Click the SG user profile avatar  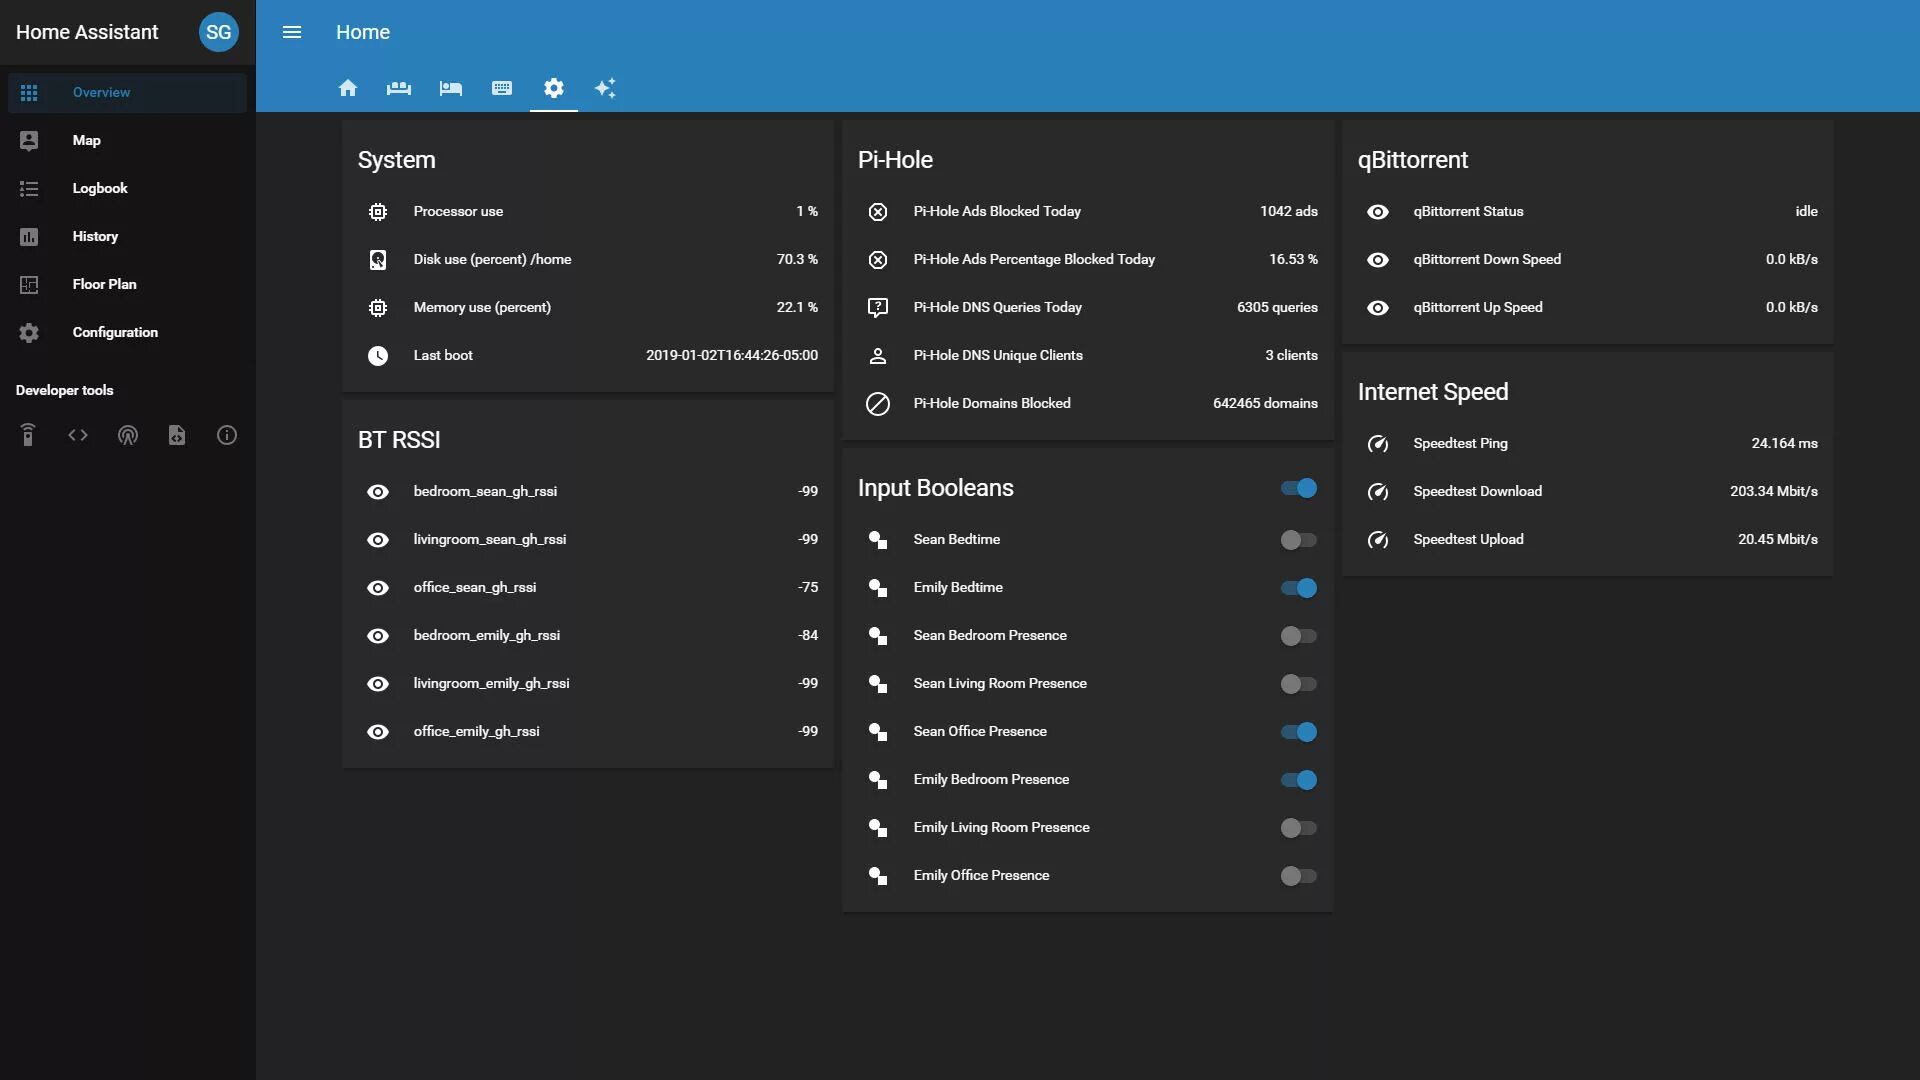click(218, 32)
